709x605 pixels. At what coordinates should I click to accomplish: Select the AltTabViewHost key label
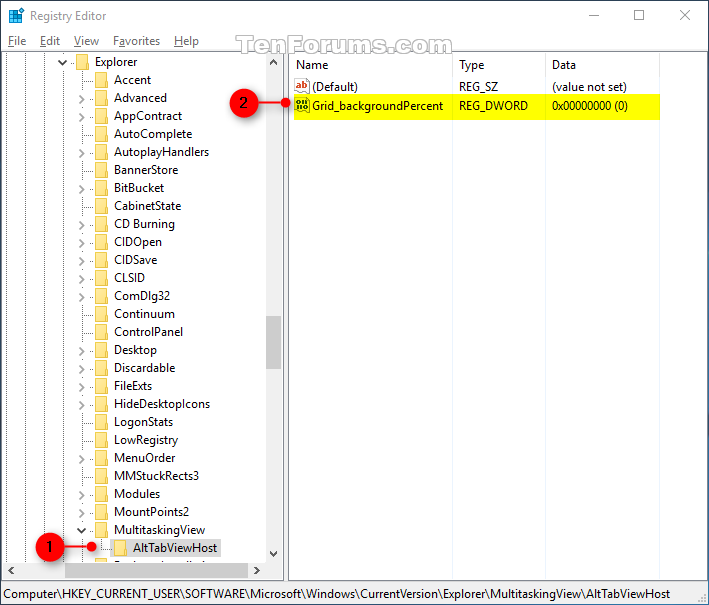tap(175, 548)
